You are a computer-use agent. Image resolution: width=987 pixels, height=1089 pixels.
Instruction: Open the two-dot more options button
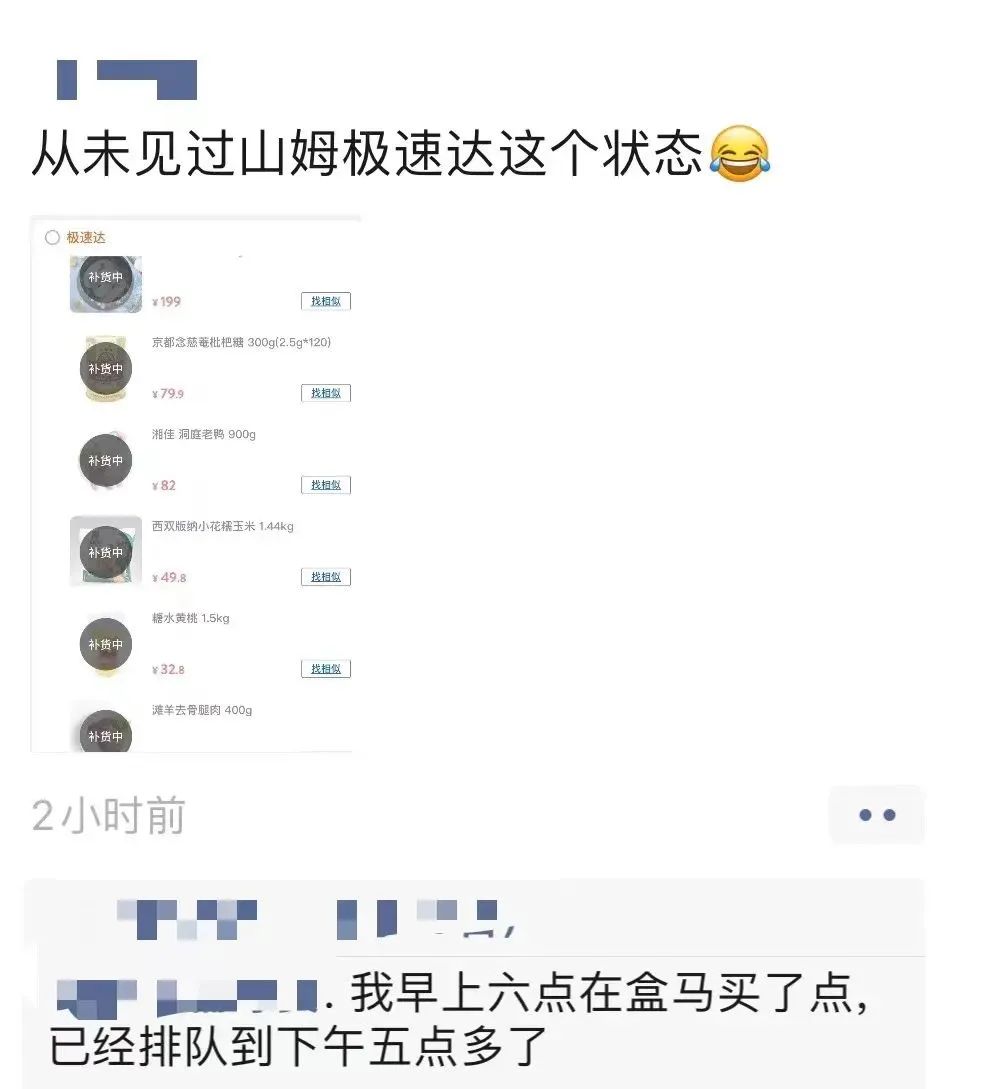(877, 815)
